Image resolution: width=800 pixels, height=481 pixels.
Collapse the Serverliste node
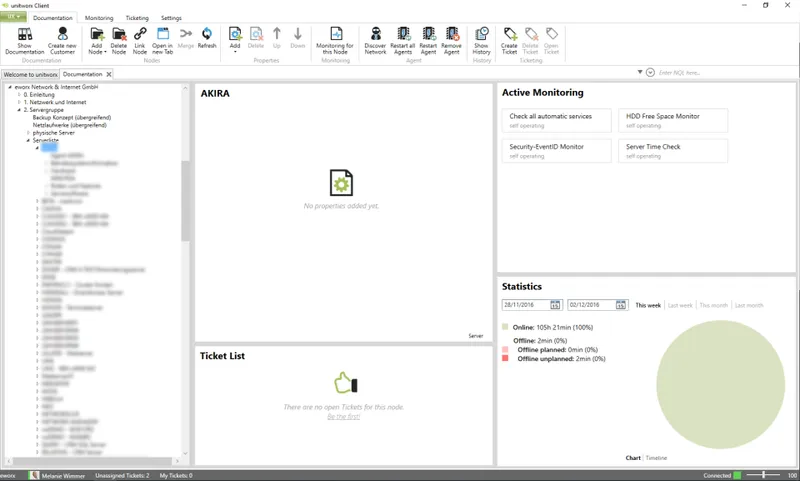click(x=29, y=140)
